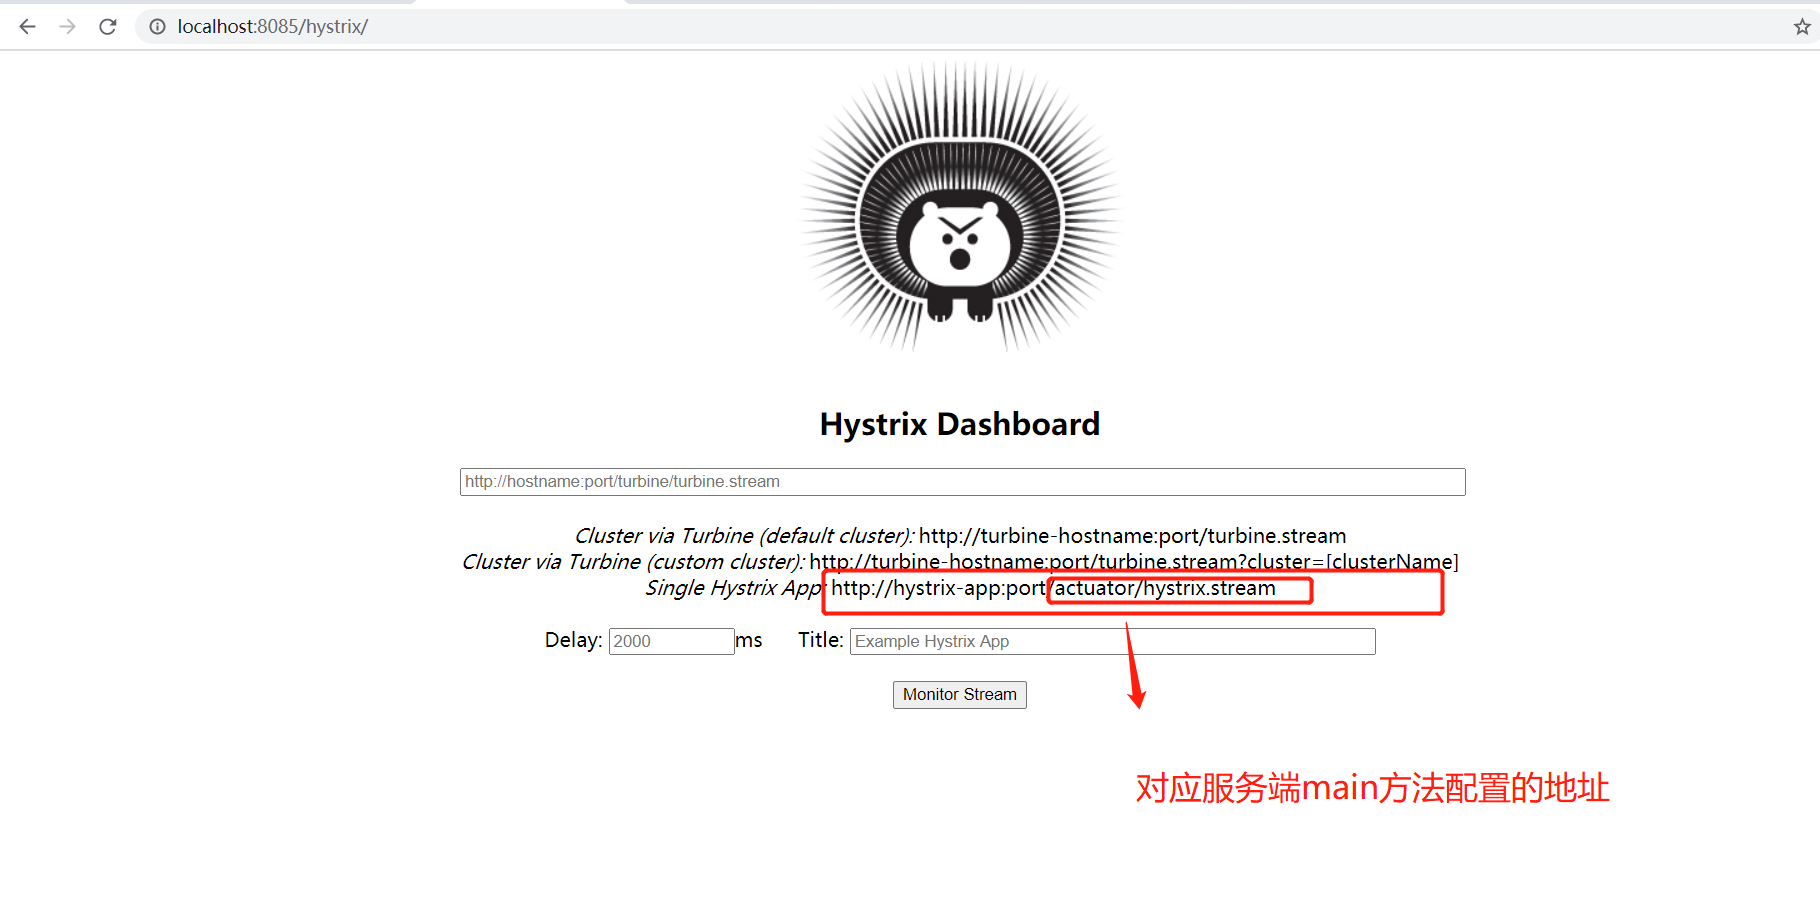Start monitoring with Monitor Stream button
The width and height of the screenshot is (1820, 914).
tap(960, 695)
